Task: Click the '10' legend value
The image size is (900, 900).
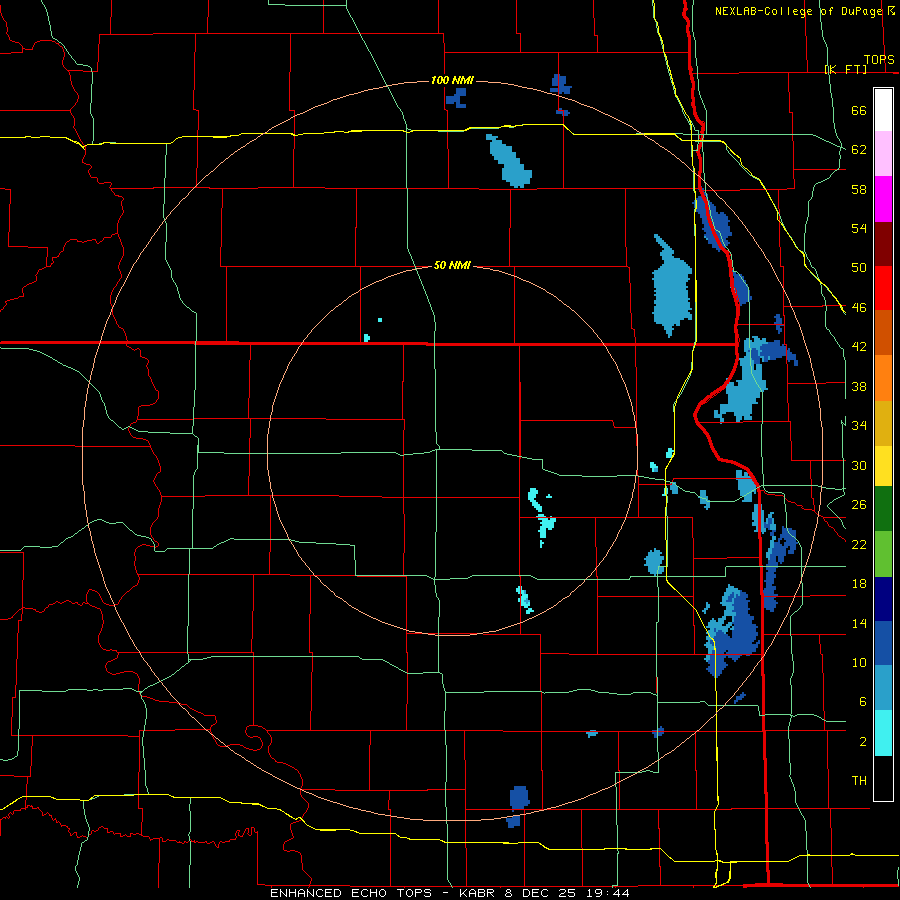Action: point(859,662)
